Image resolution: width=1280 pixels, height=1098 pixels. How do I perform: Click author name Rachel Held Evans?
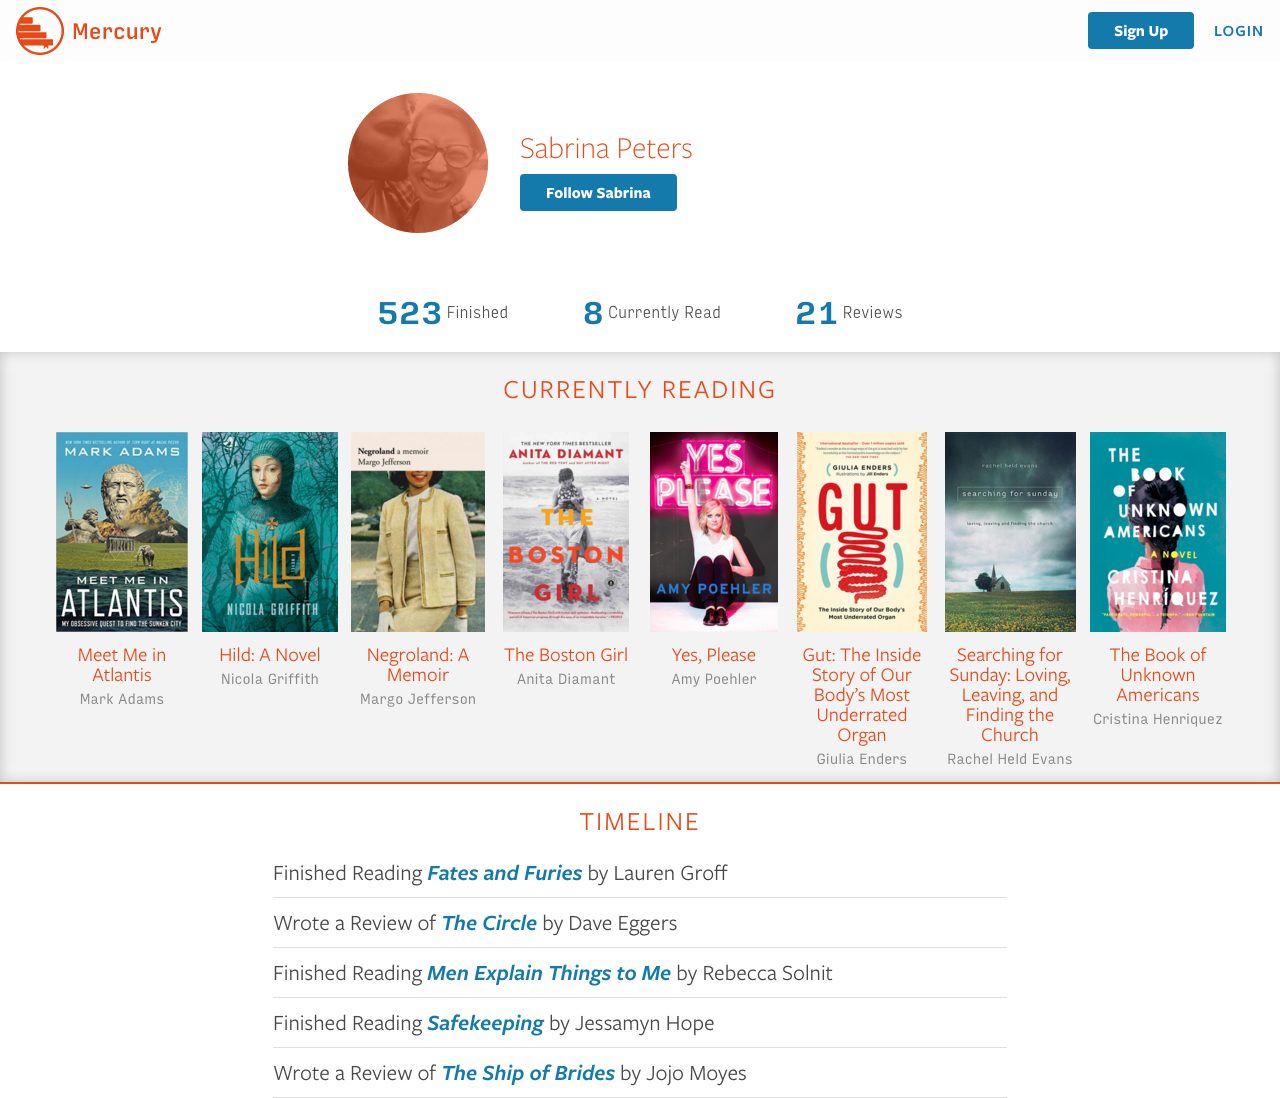[1010, 759]
